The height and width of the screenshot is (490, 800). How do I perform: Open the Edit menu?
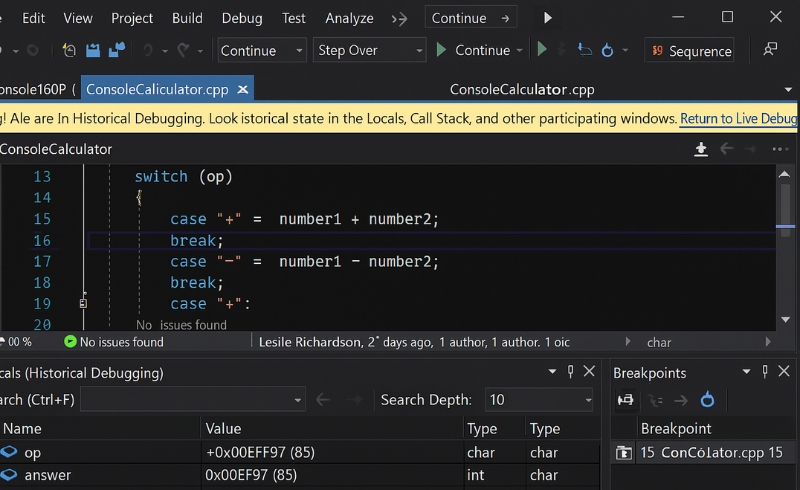pos(33,18)
